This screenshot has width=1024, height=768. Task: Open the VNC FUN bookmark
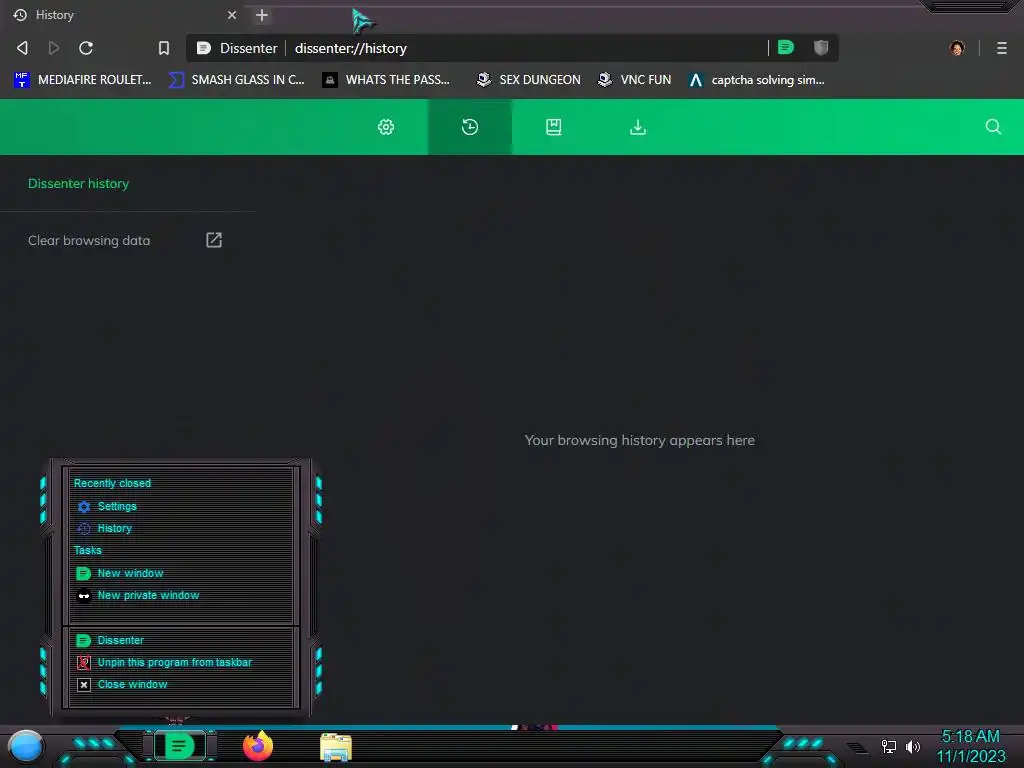[x=635, y=80]
